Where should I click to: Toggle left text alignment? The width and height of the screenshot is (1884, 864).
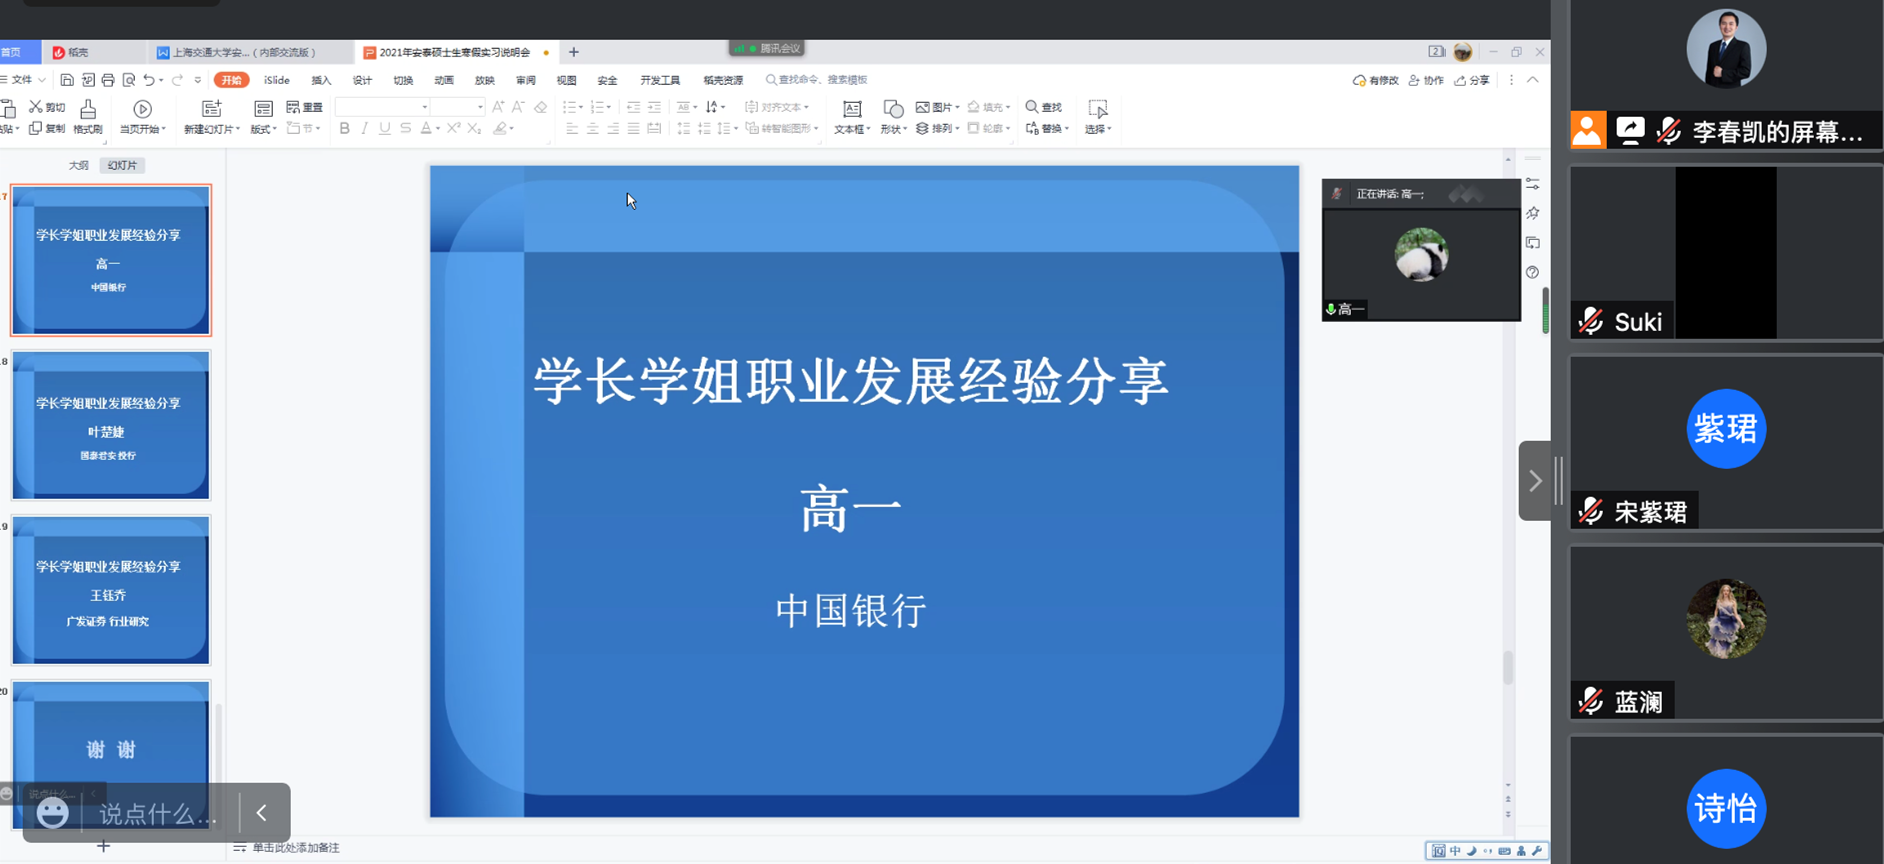tap(572, 128)
